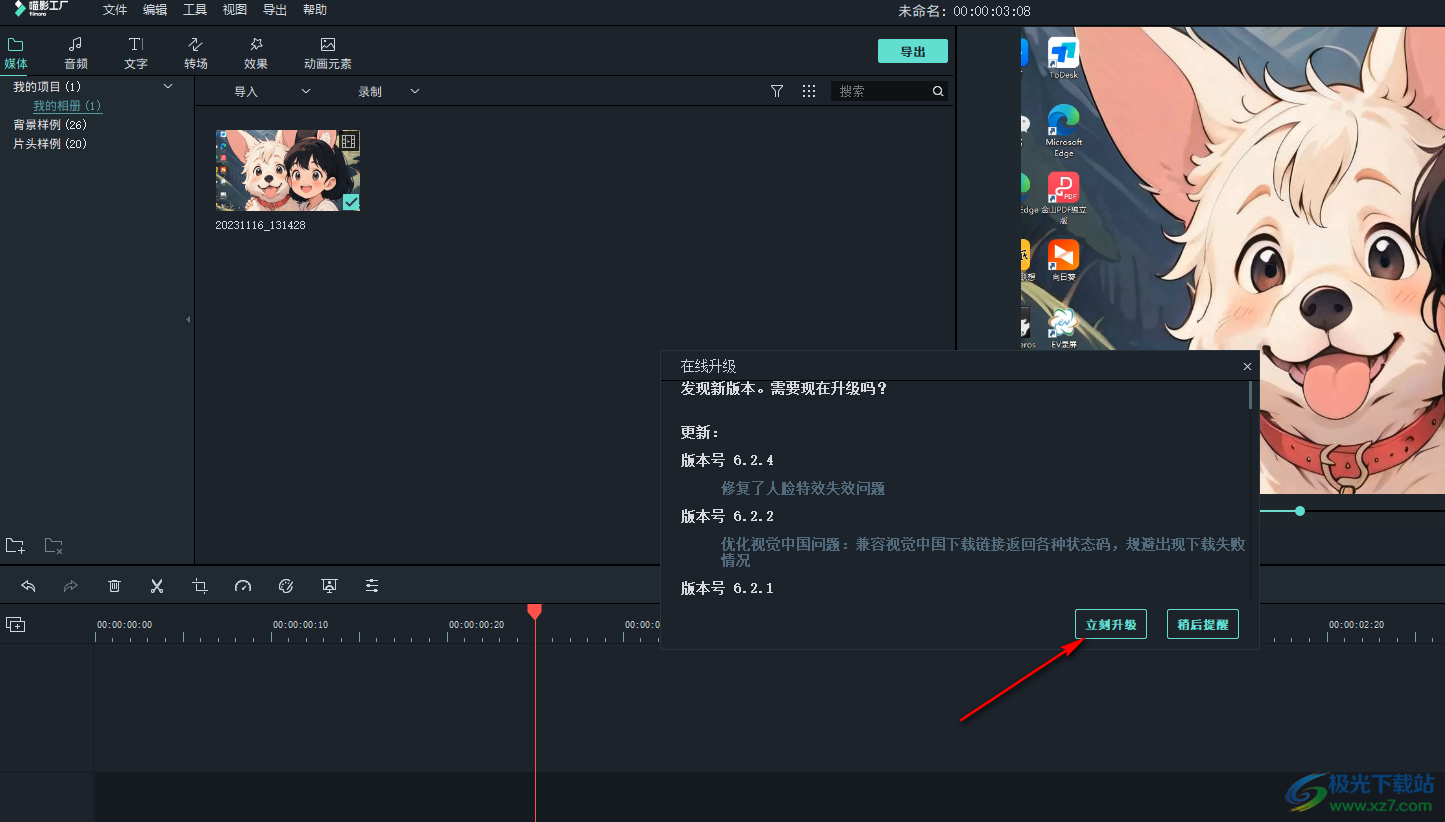The image size is (1445, 822).
Task: Click the green 导出 export button
Action: tap(913, 51)
